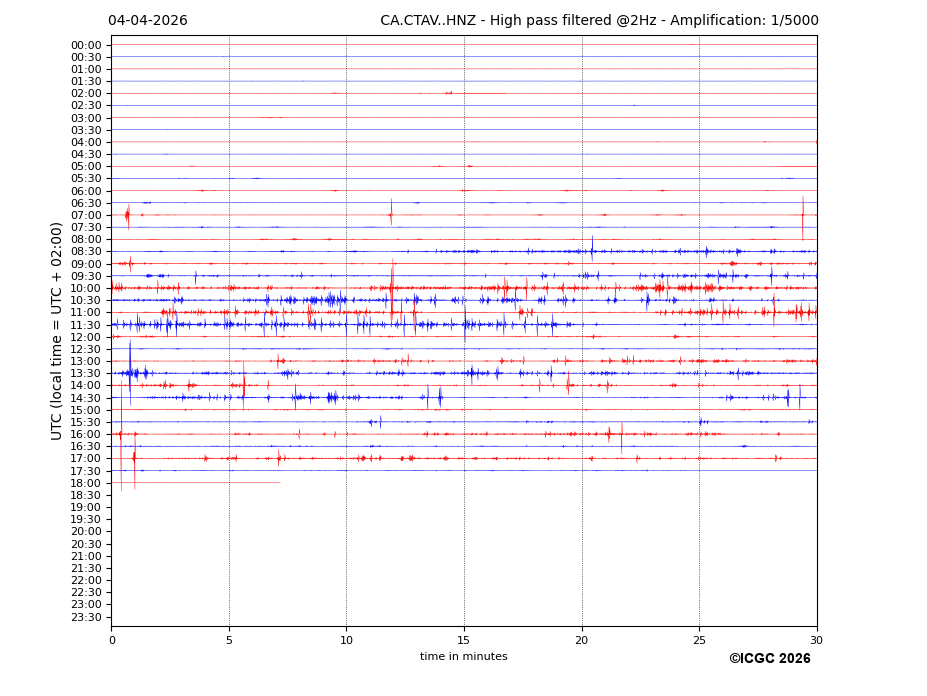Viewport: 927px width, 696px height.
Task: Click the 20 minute x-axis tick label
Action: click(x=582, y=640)
